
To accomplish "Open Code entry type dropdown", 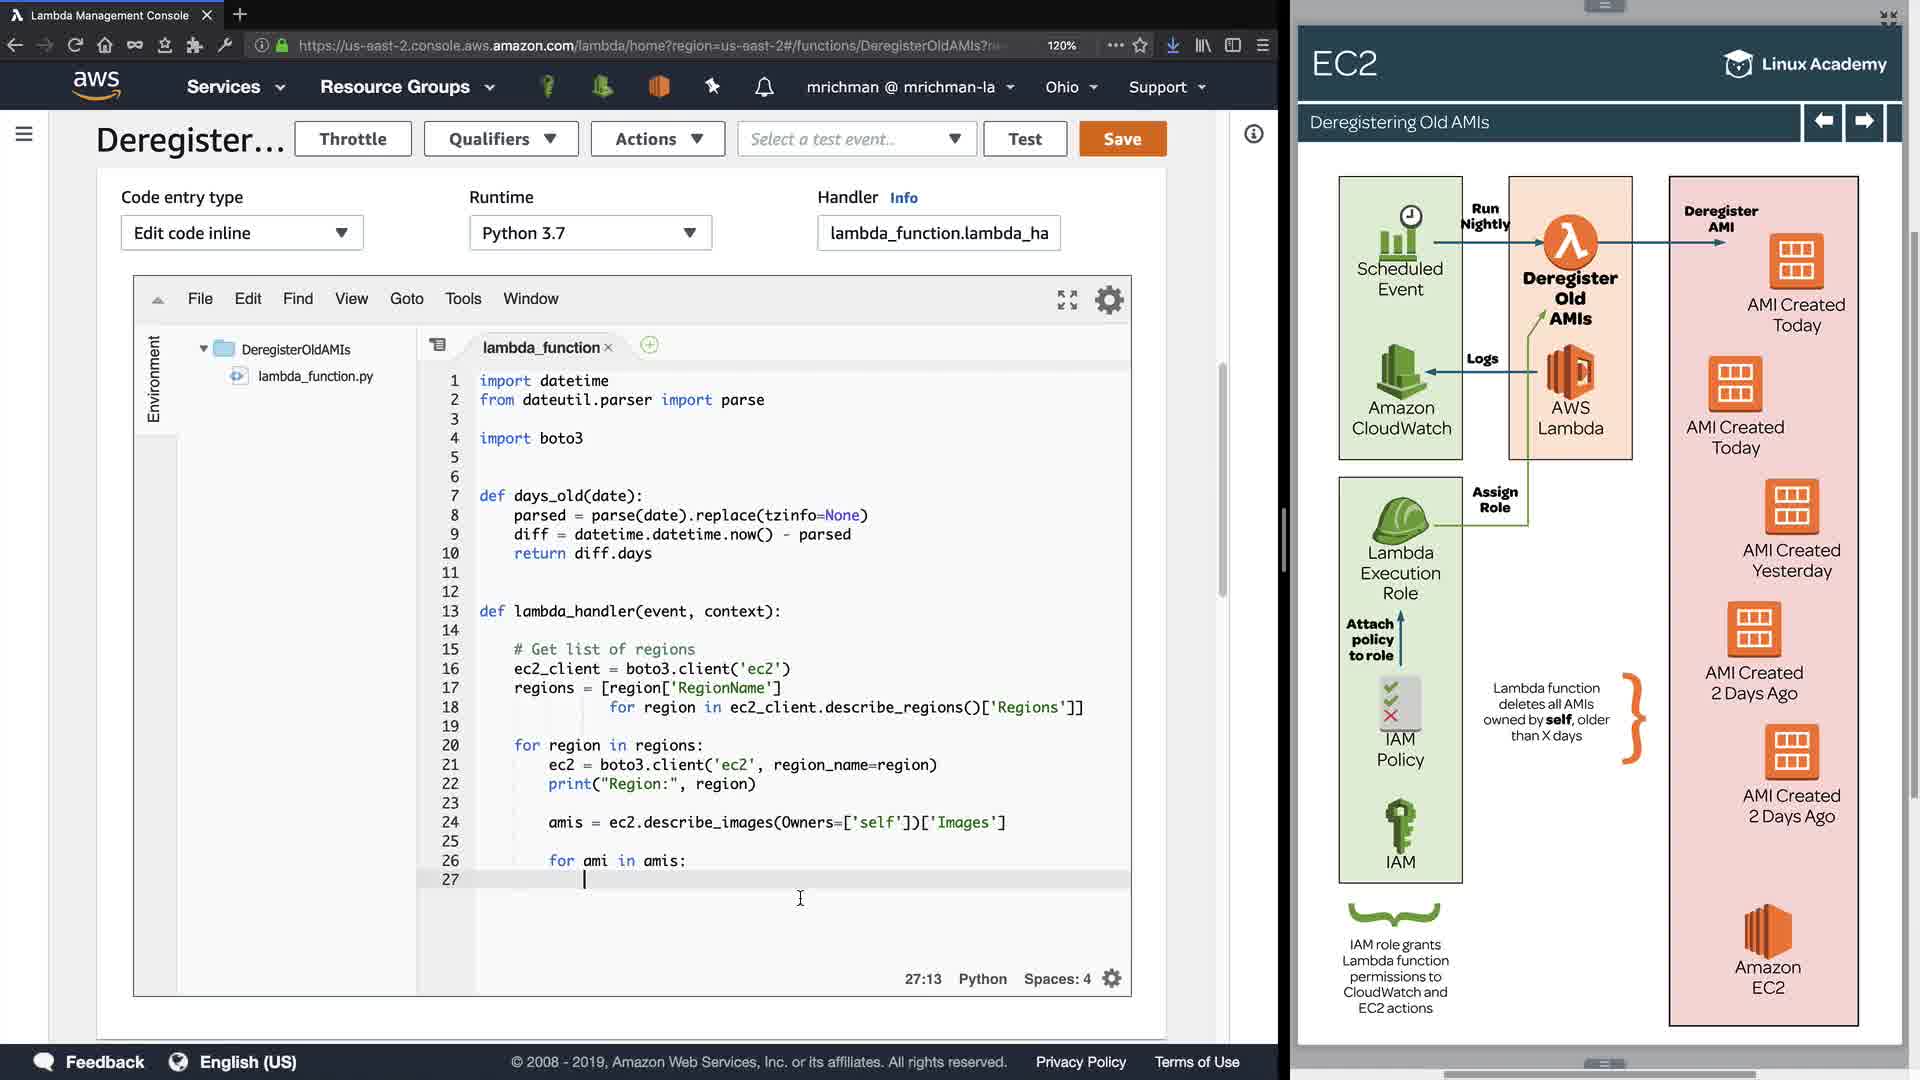I will click(241, 233).
